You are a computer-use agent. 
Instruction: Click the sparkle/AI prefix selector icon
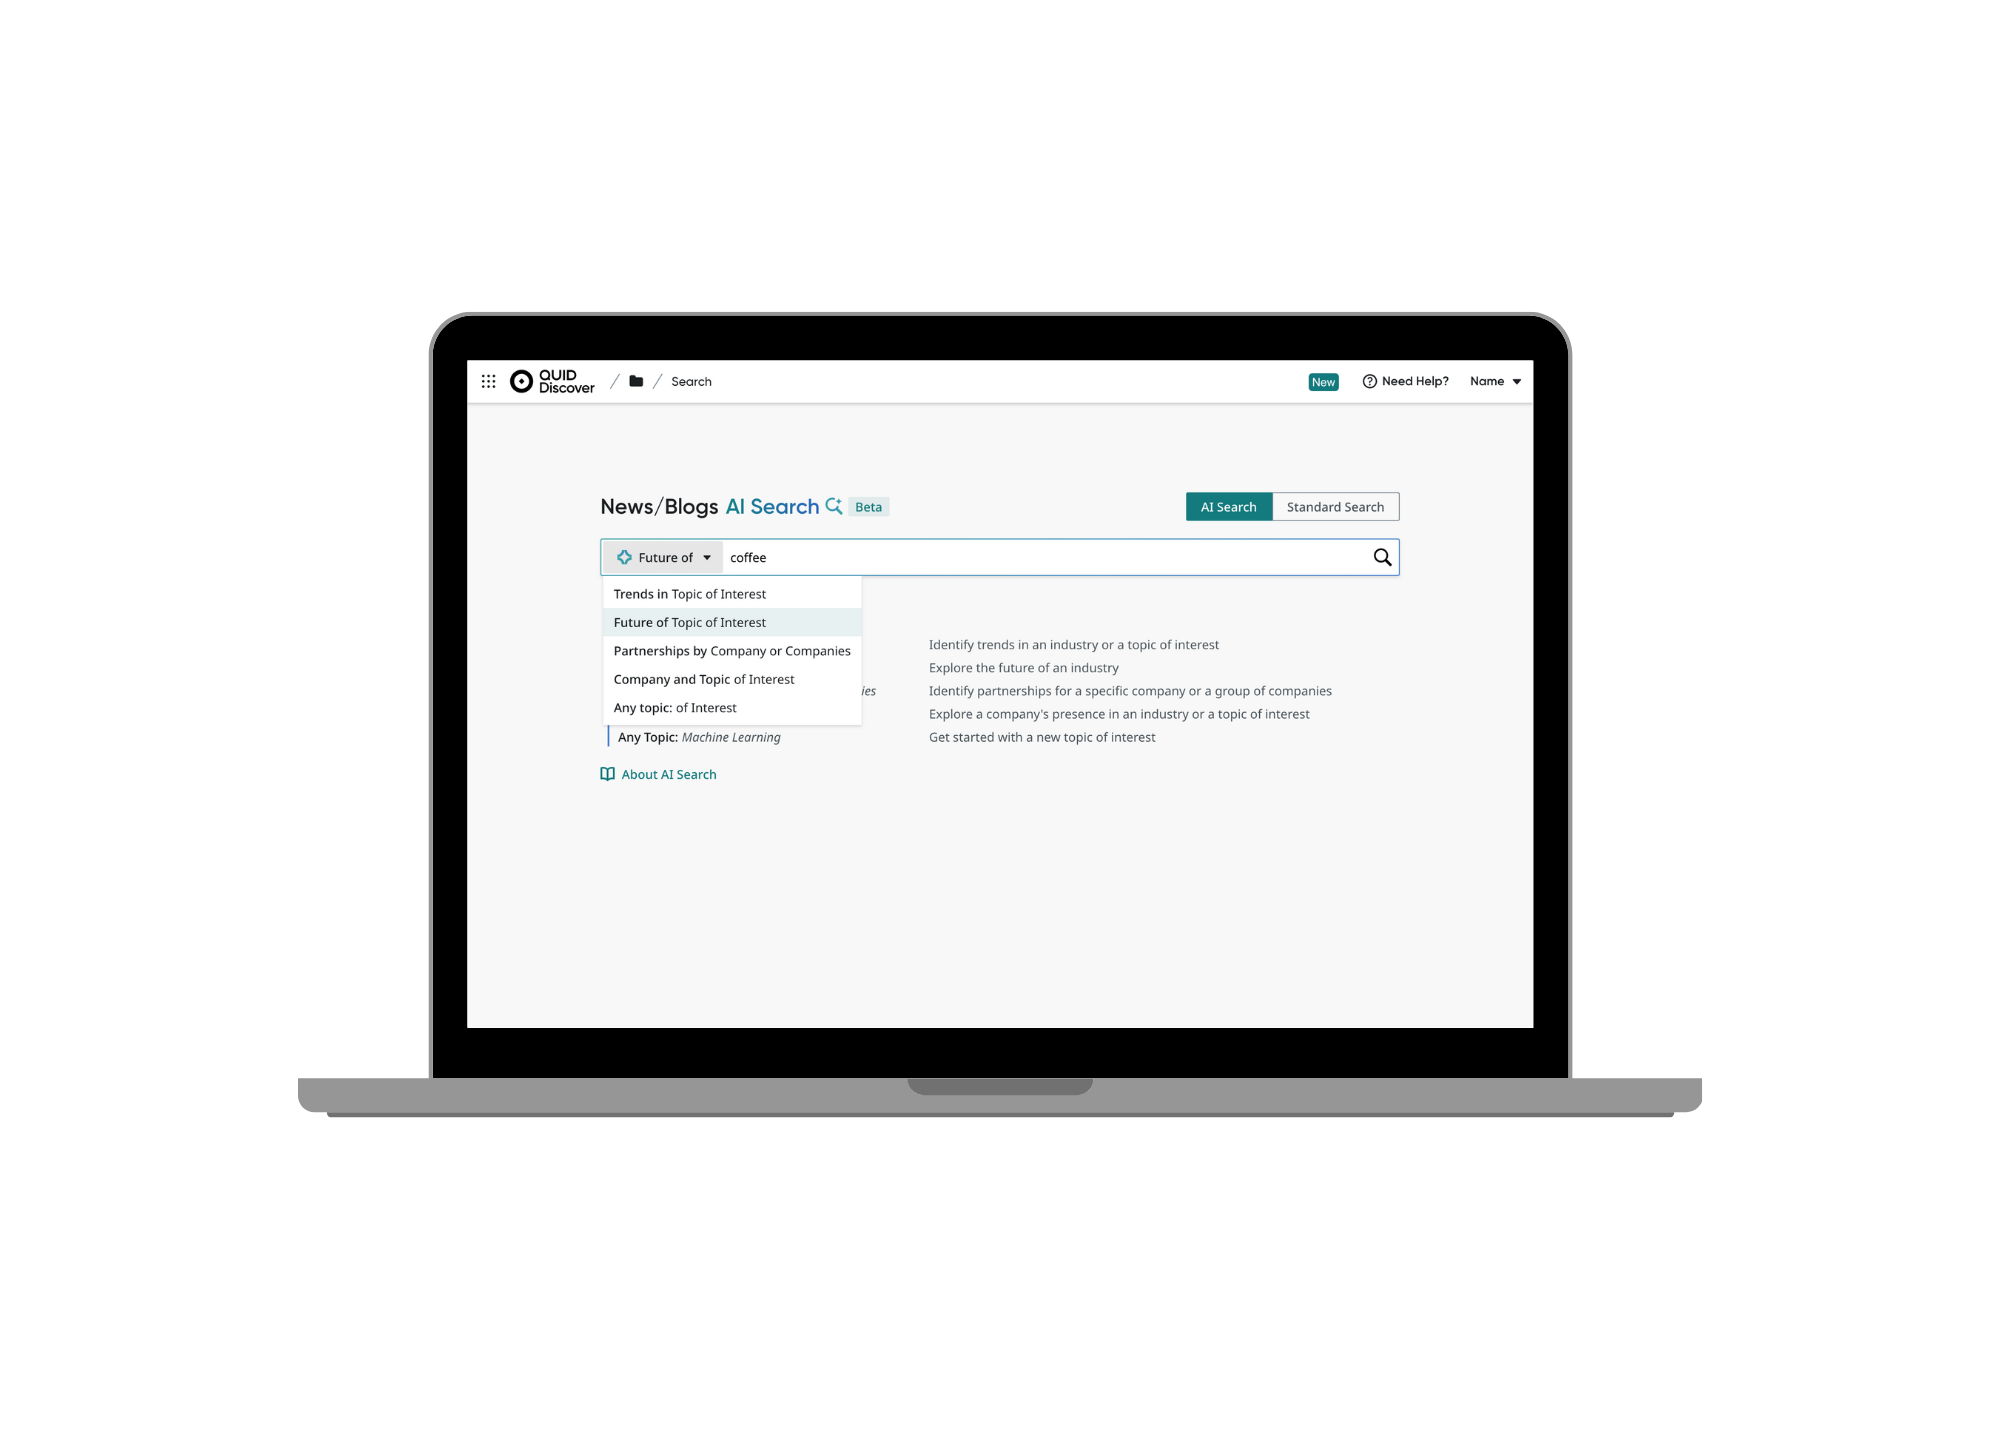[625, 557]
